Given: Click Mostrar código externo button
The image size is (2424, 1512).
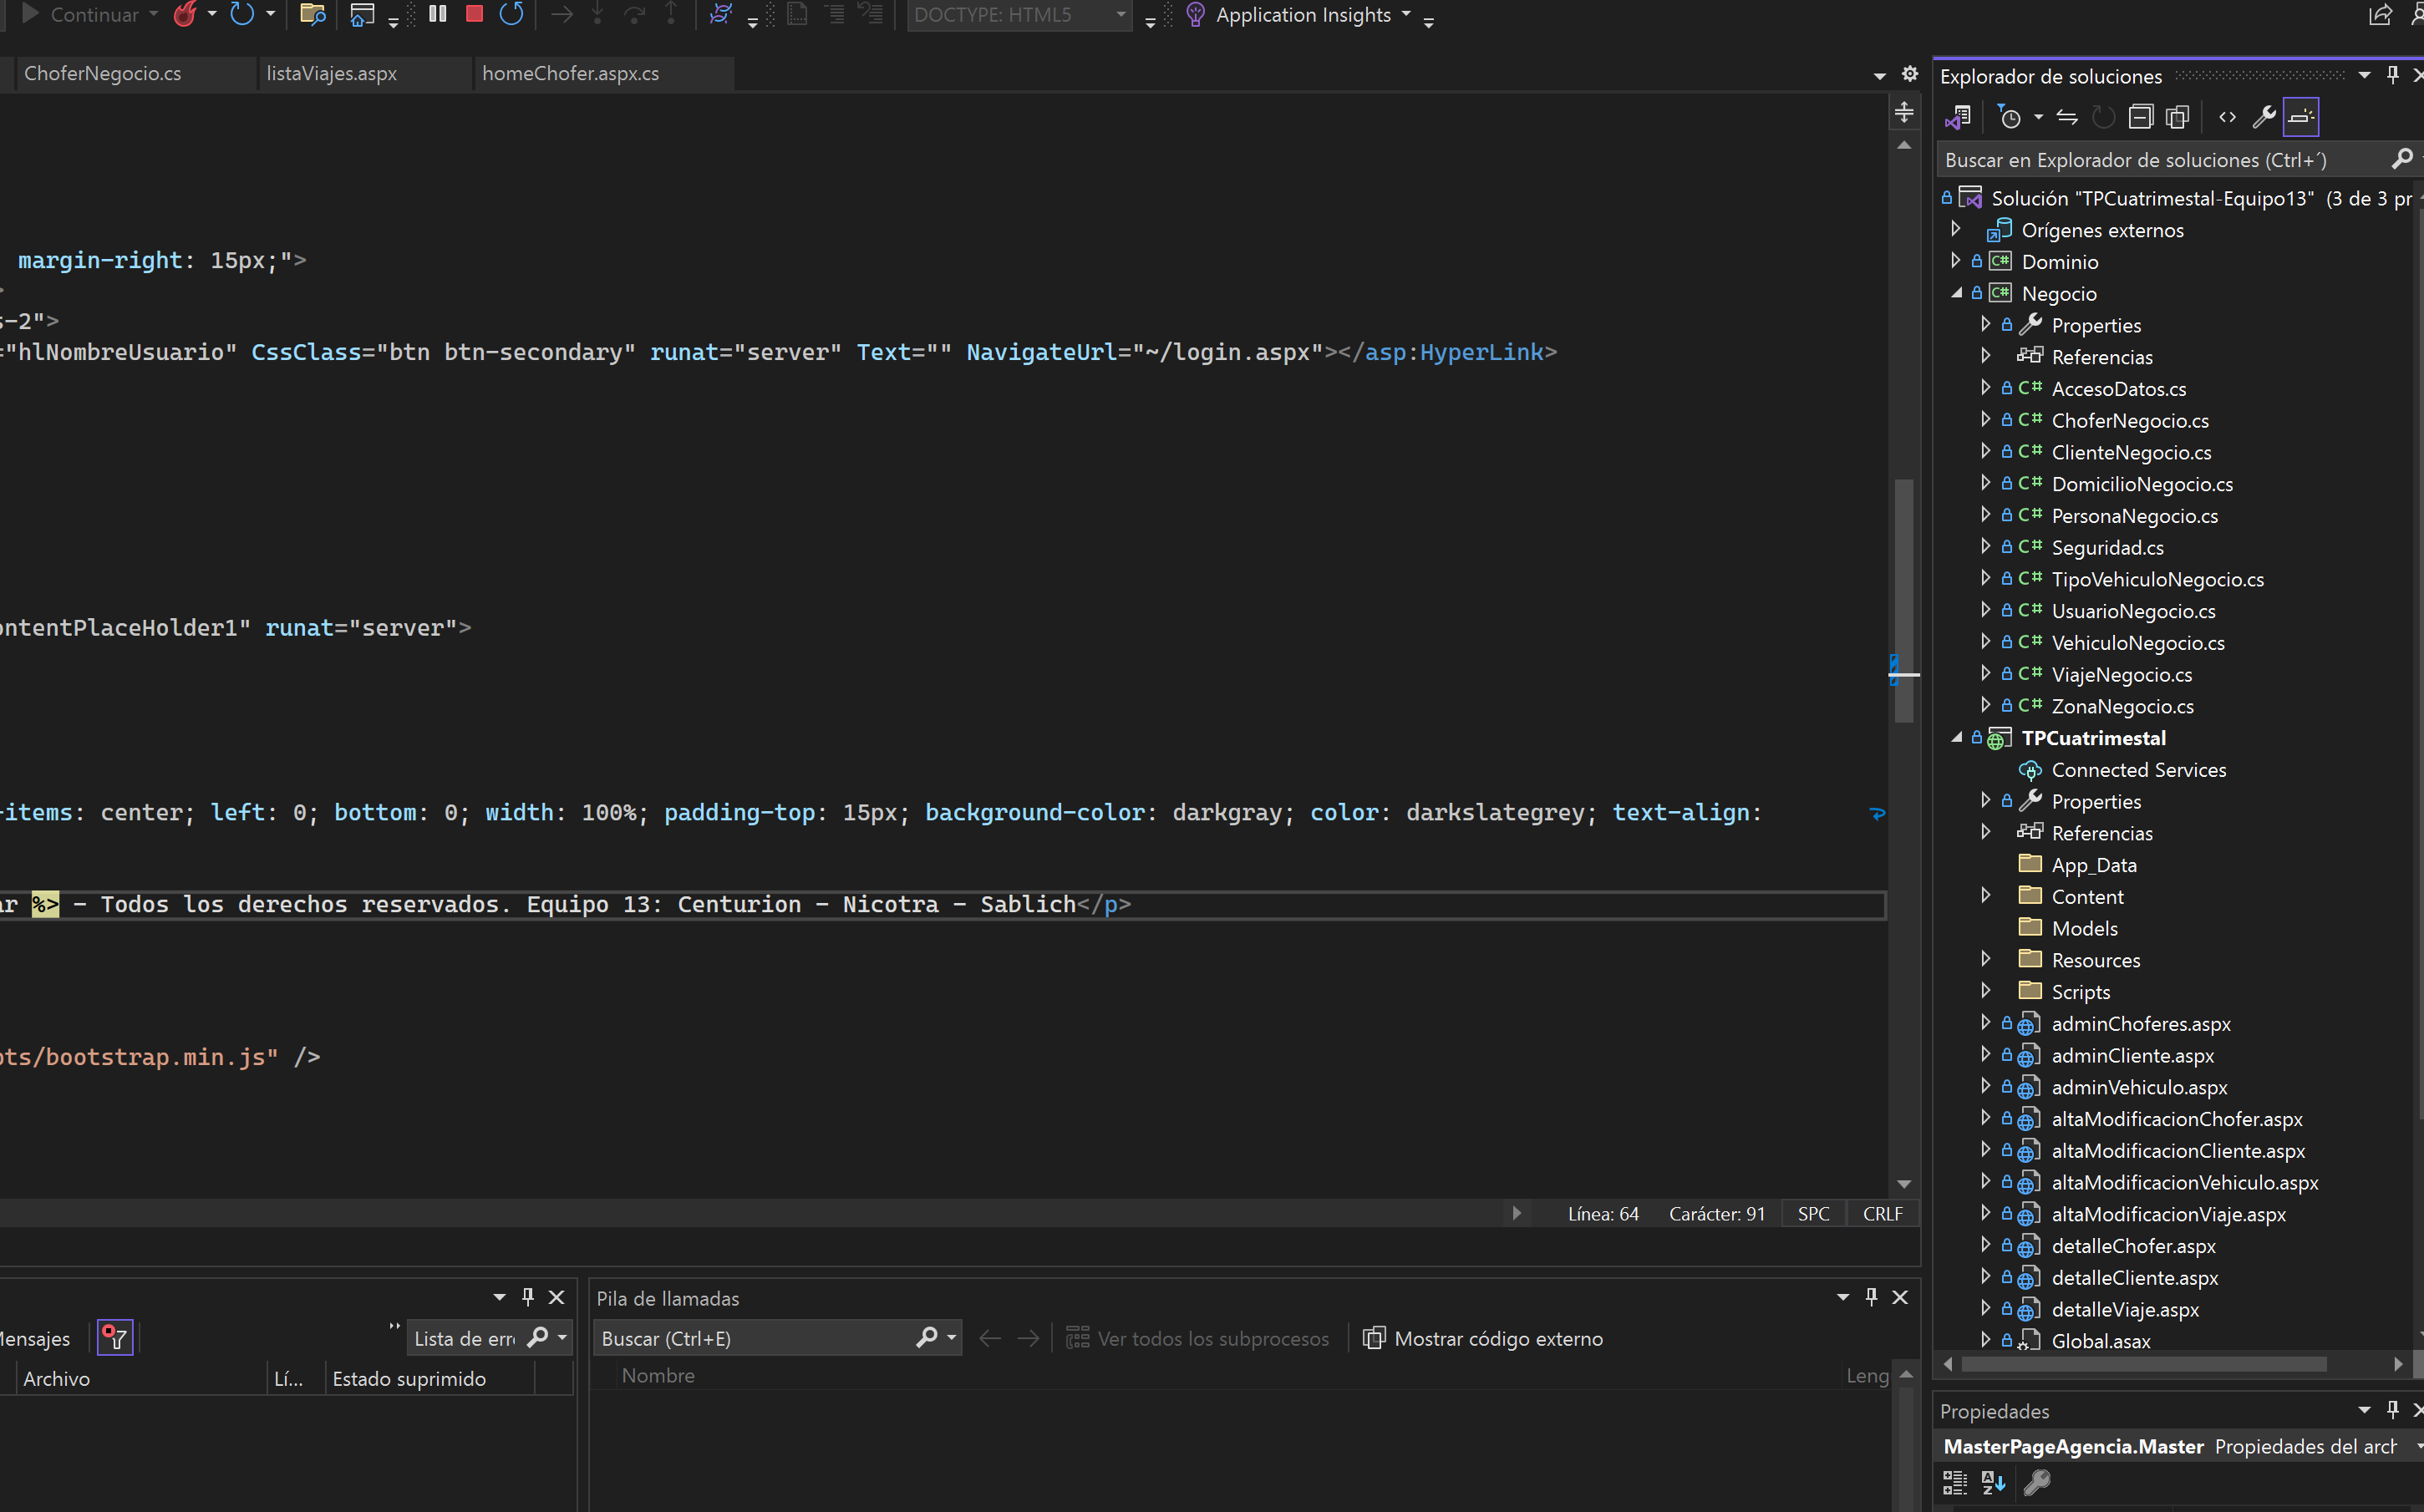Looking at the screenshot, I should click(x=1484, y=1338).
